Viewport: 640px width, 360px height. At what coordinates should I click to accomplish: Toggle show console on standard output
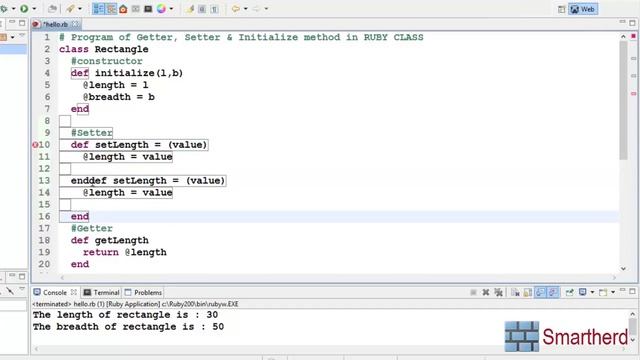540,292
